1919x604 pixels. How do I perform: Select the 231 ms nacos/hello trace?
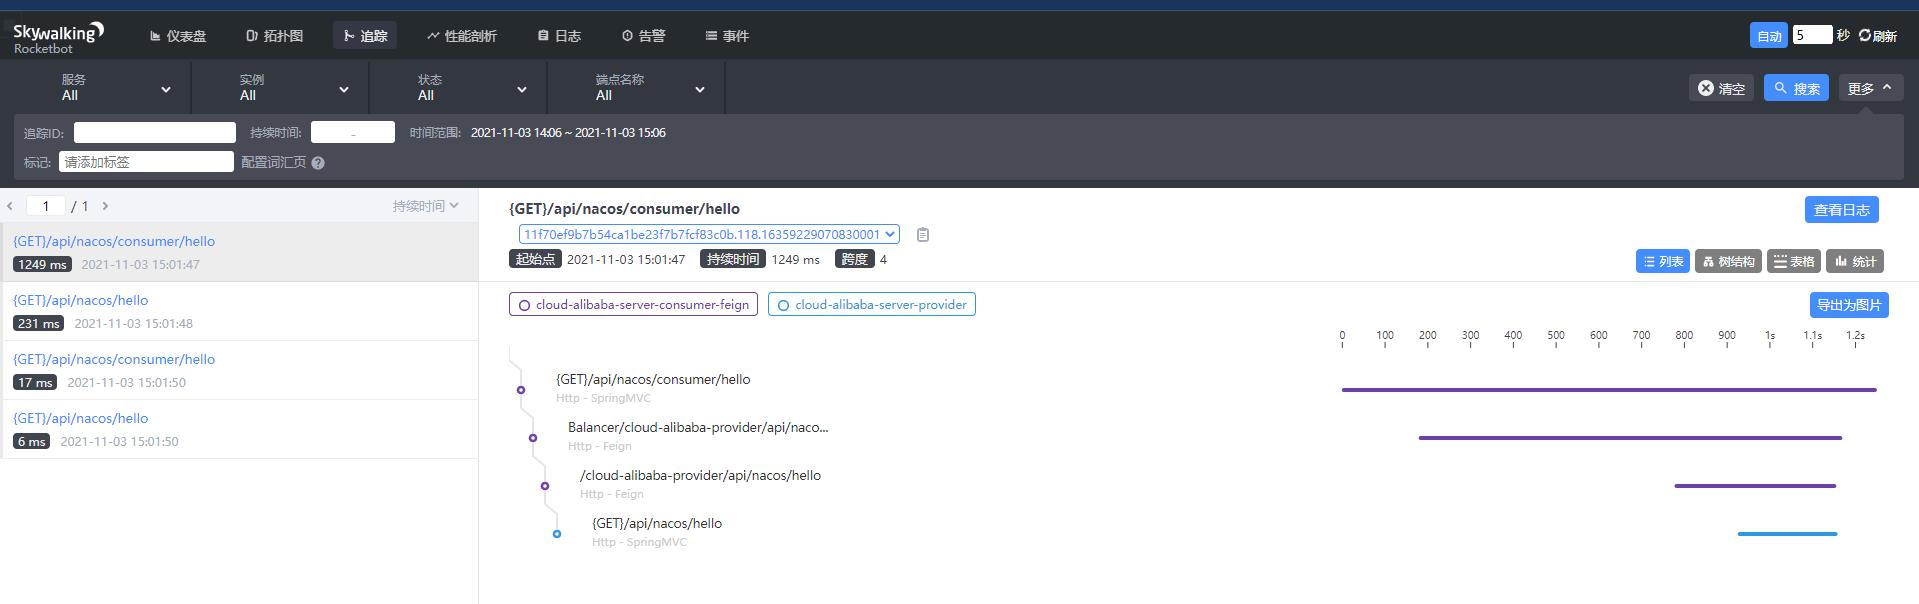[x=240, y=311]
